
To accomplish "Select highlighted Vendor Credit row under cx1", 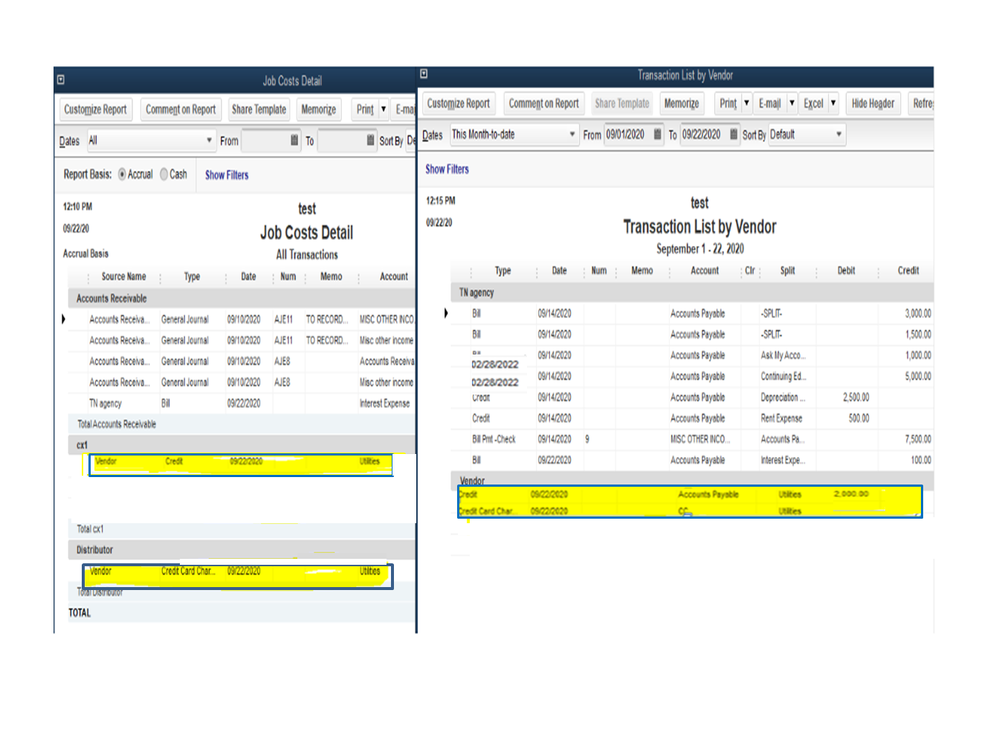I will pos(241,464).
